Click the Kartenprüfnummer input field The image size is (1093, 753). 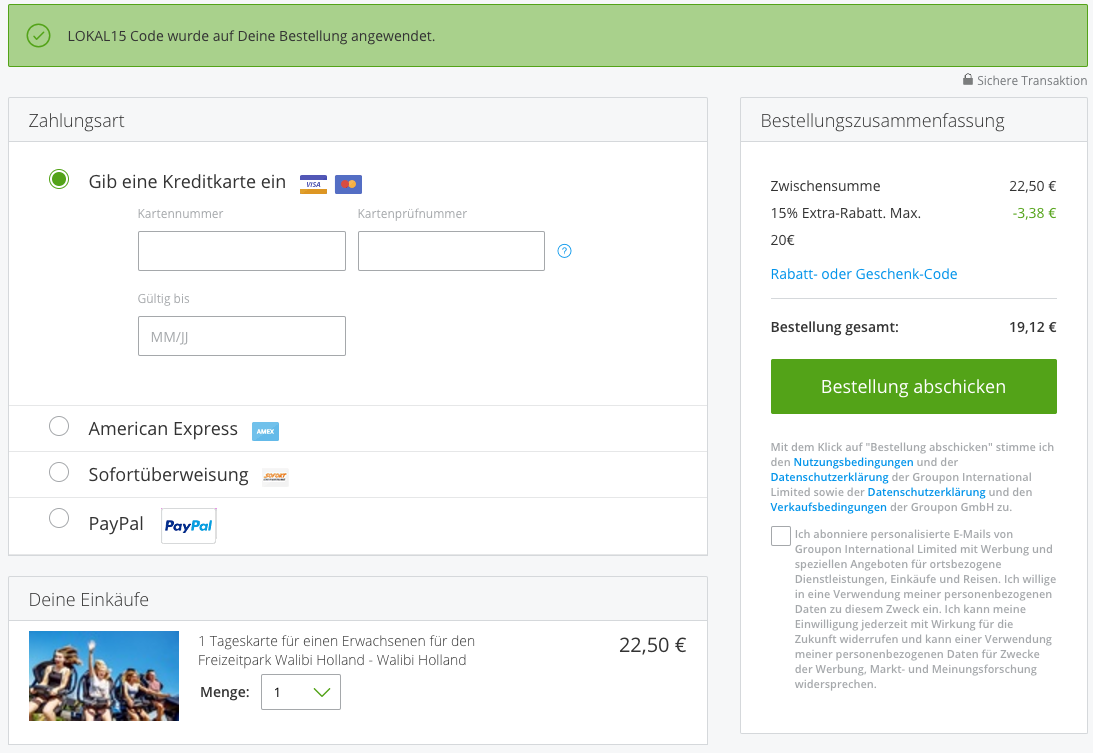point(451,251)
